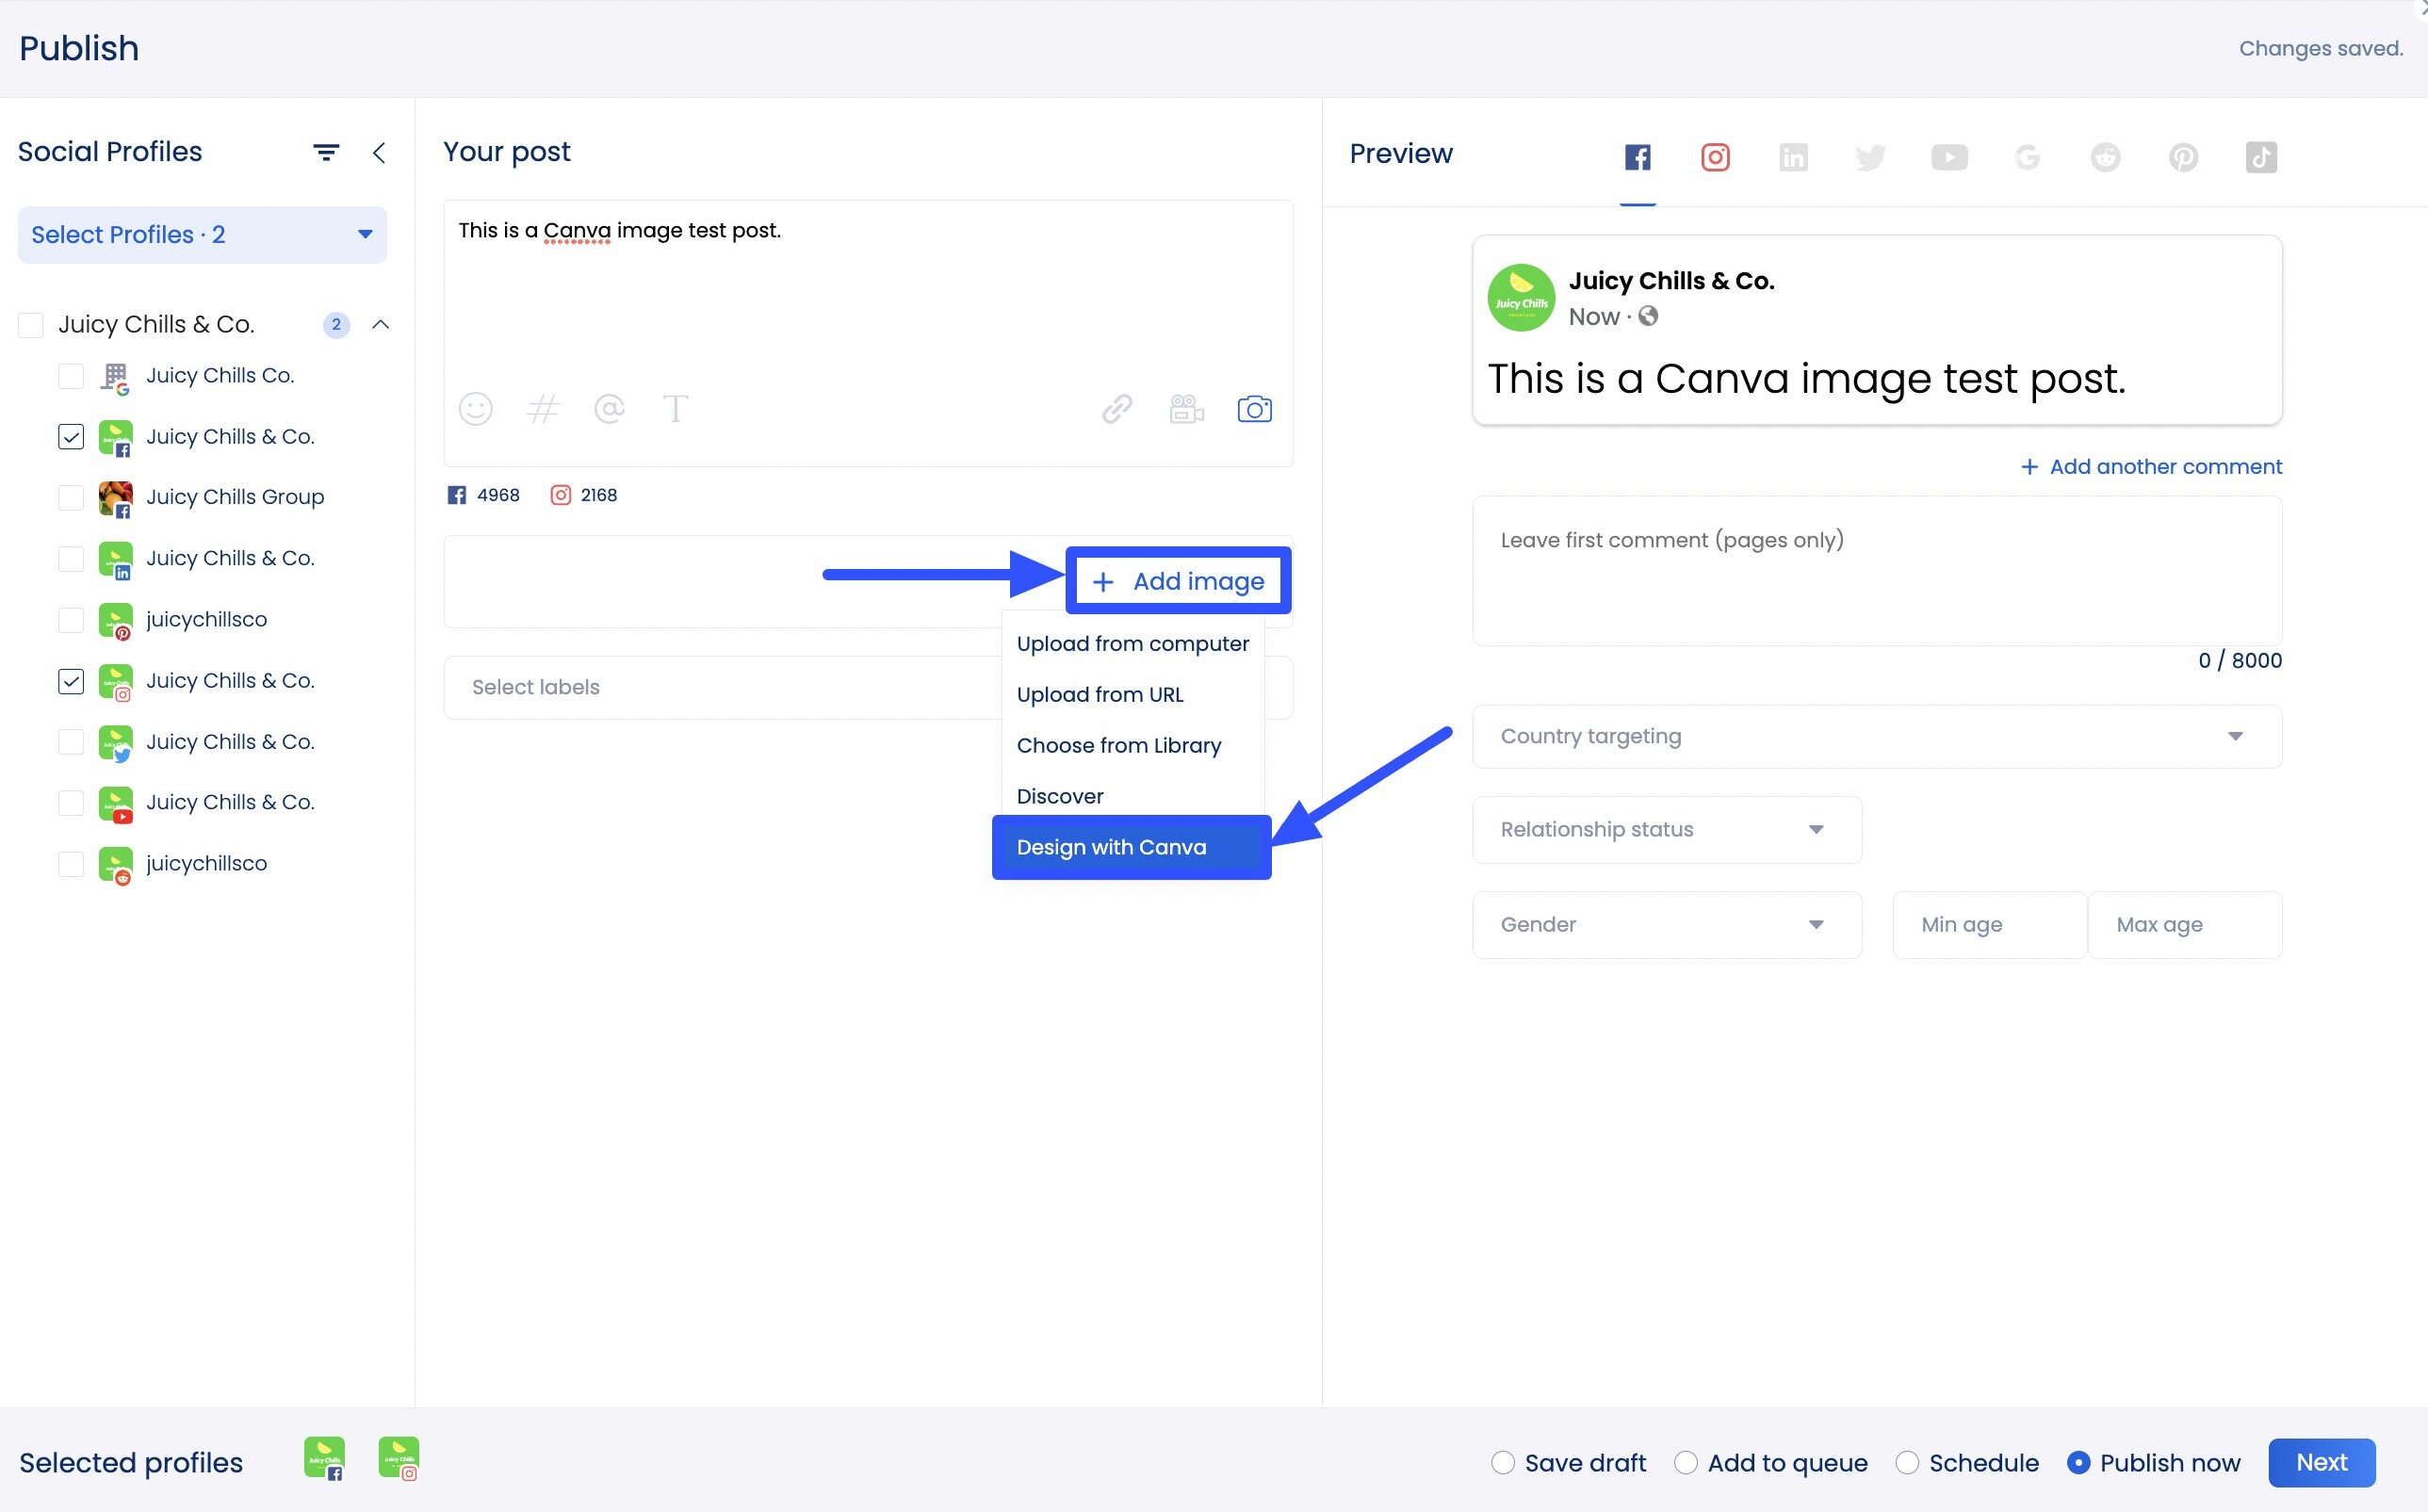Click the Add image button
This screenshot has width=2428, height=1512.
tap(1178, 580)
